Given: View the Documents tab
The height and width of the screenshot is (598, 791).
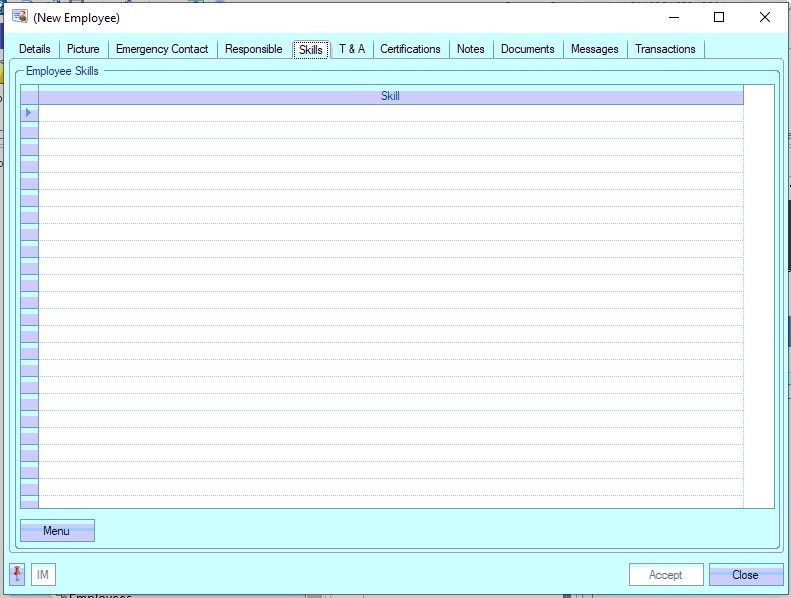Looking at the screenshot, I should click(x=527, y=49).
